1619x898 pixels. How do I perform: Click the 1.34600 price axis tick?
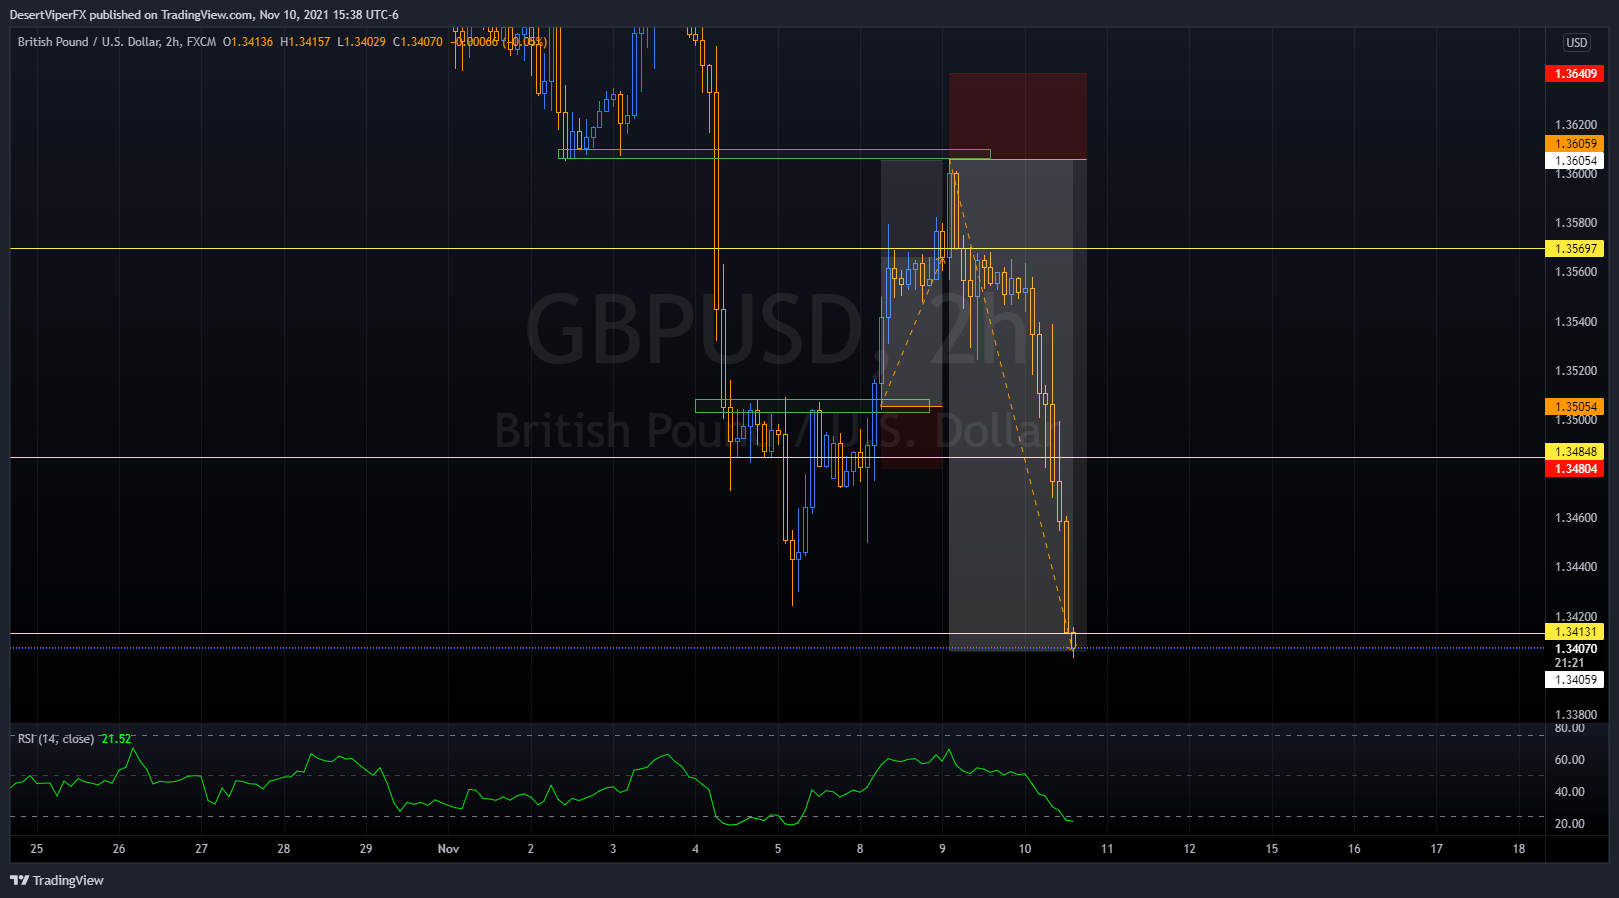pyautogui.click(x=1576, y=518)
